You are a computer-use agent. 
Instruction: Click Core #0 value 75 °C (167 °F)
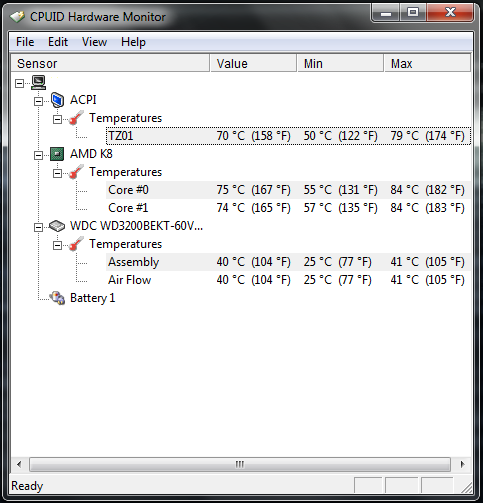(x=254, y=190)
